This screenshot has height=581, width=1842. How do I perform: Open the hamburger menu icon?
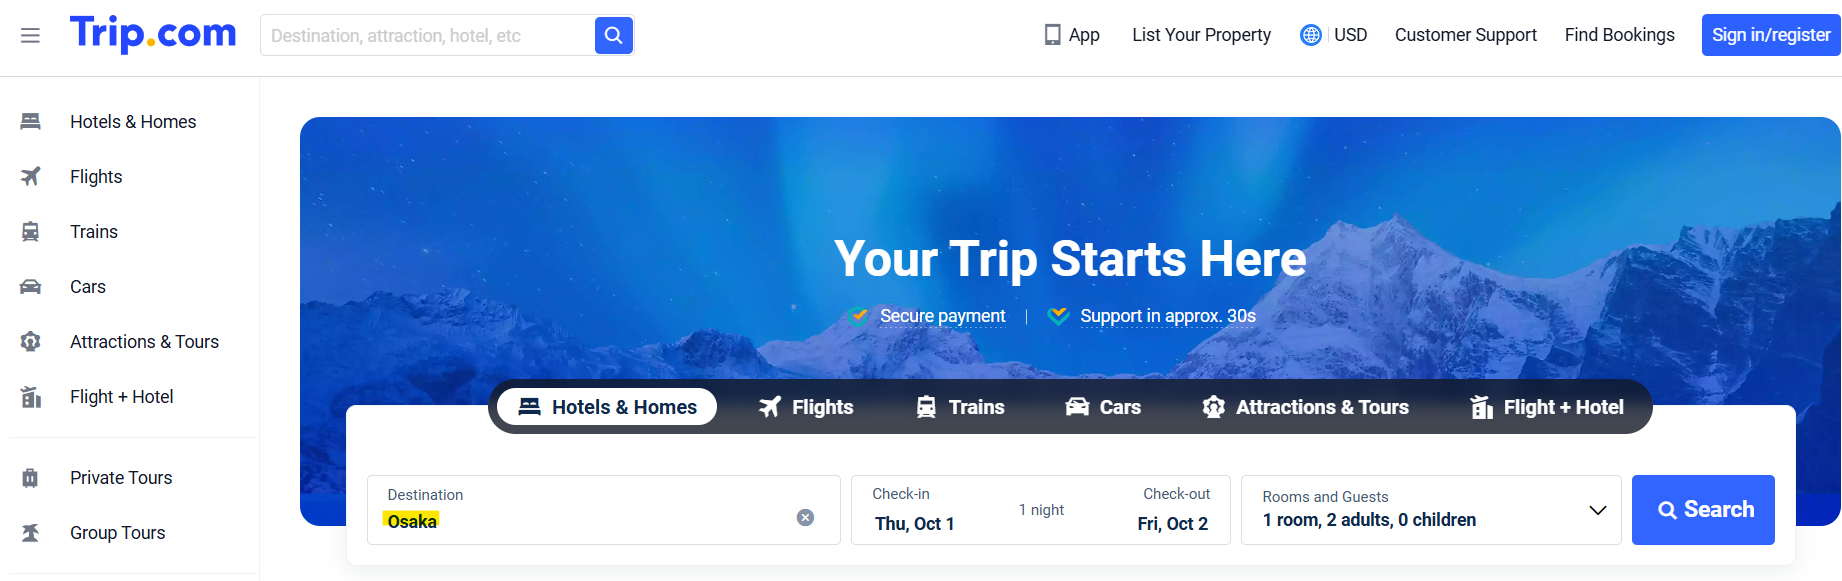pyautogui.click(x=30, y=36)
